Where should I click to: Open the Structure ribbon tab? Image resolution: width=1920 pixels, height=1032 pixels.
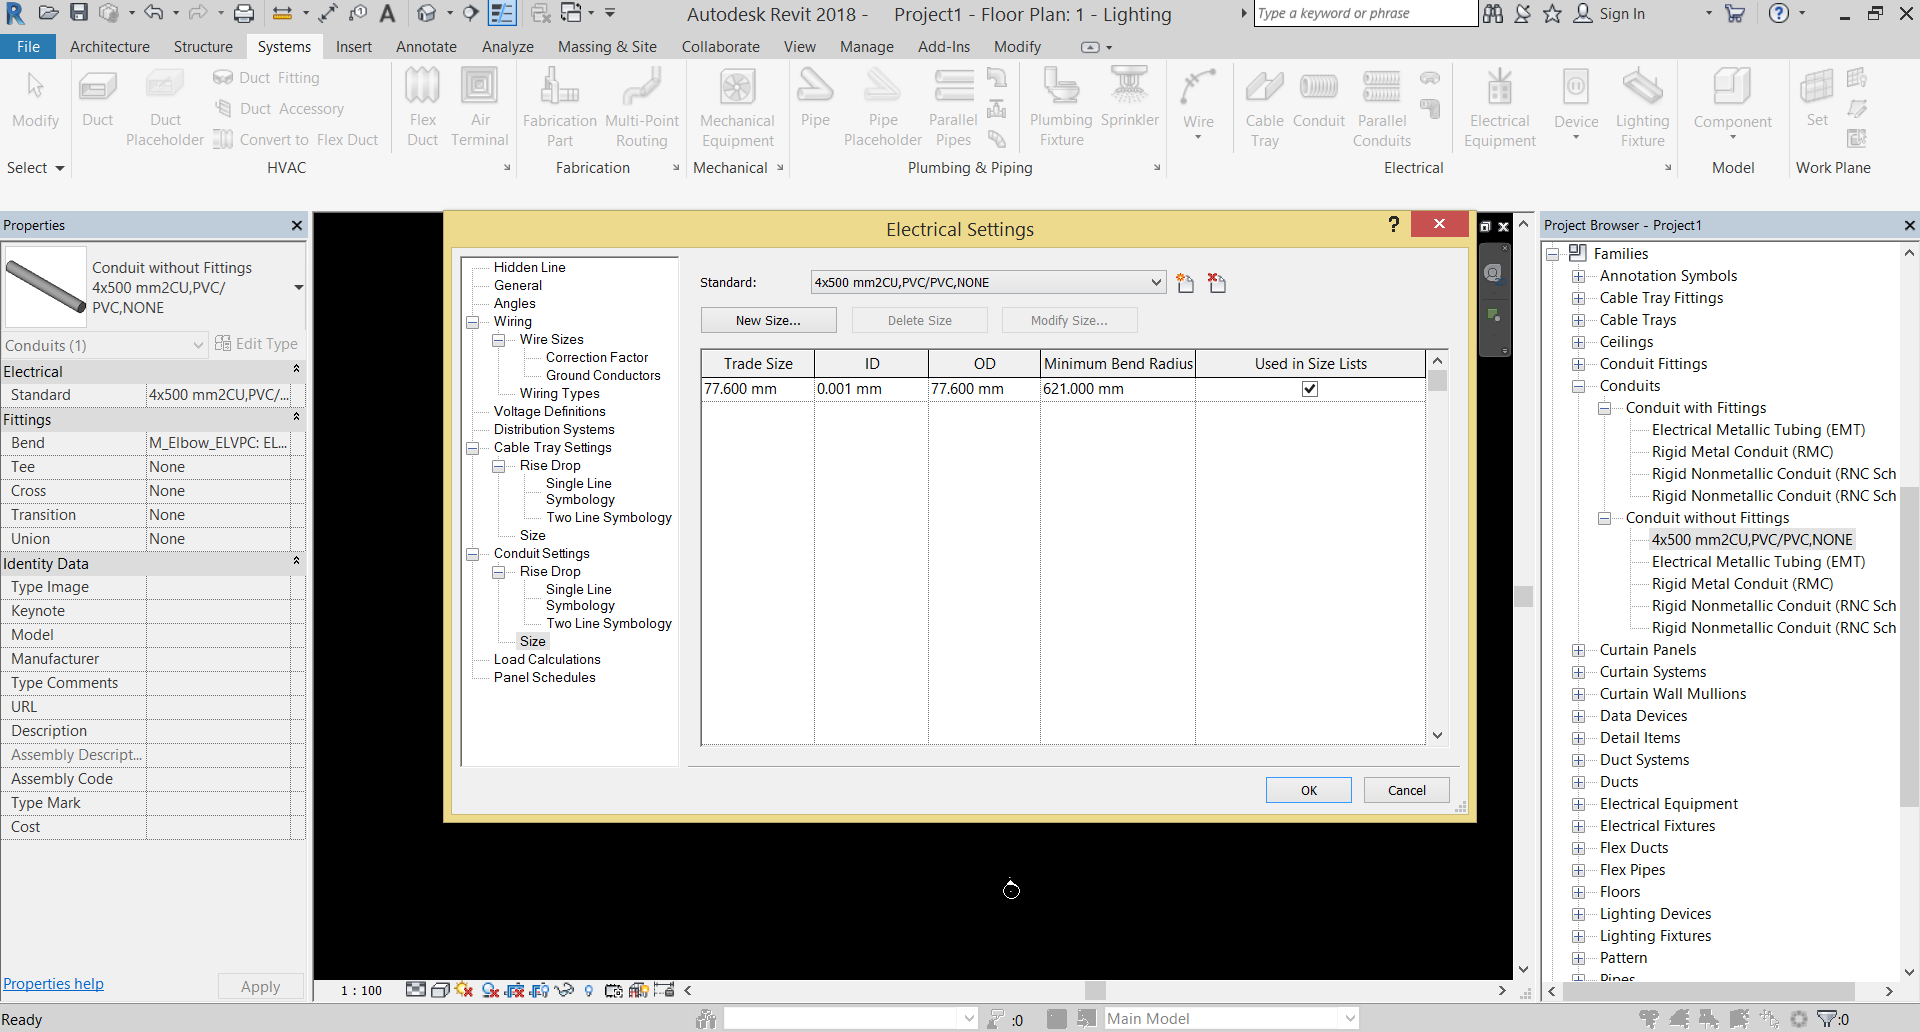[x=203, y=47]
